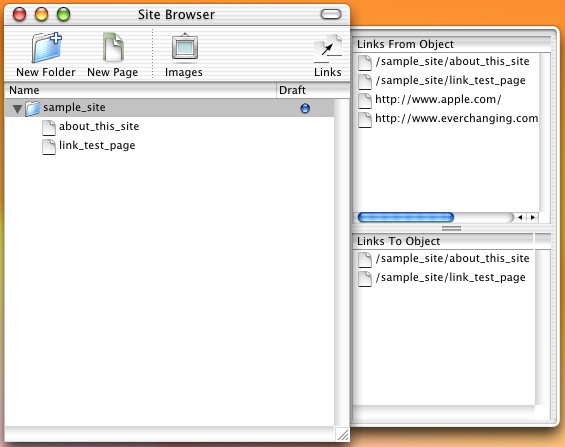Click the scrollbar left arrow in Links From
The height and width of the screenshot is (447, 565).
click(x=520, y=217)
